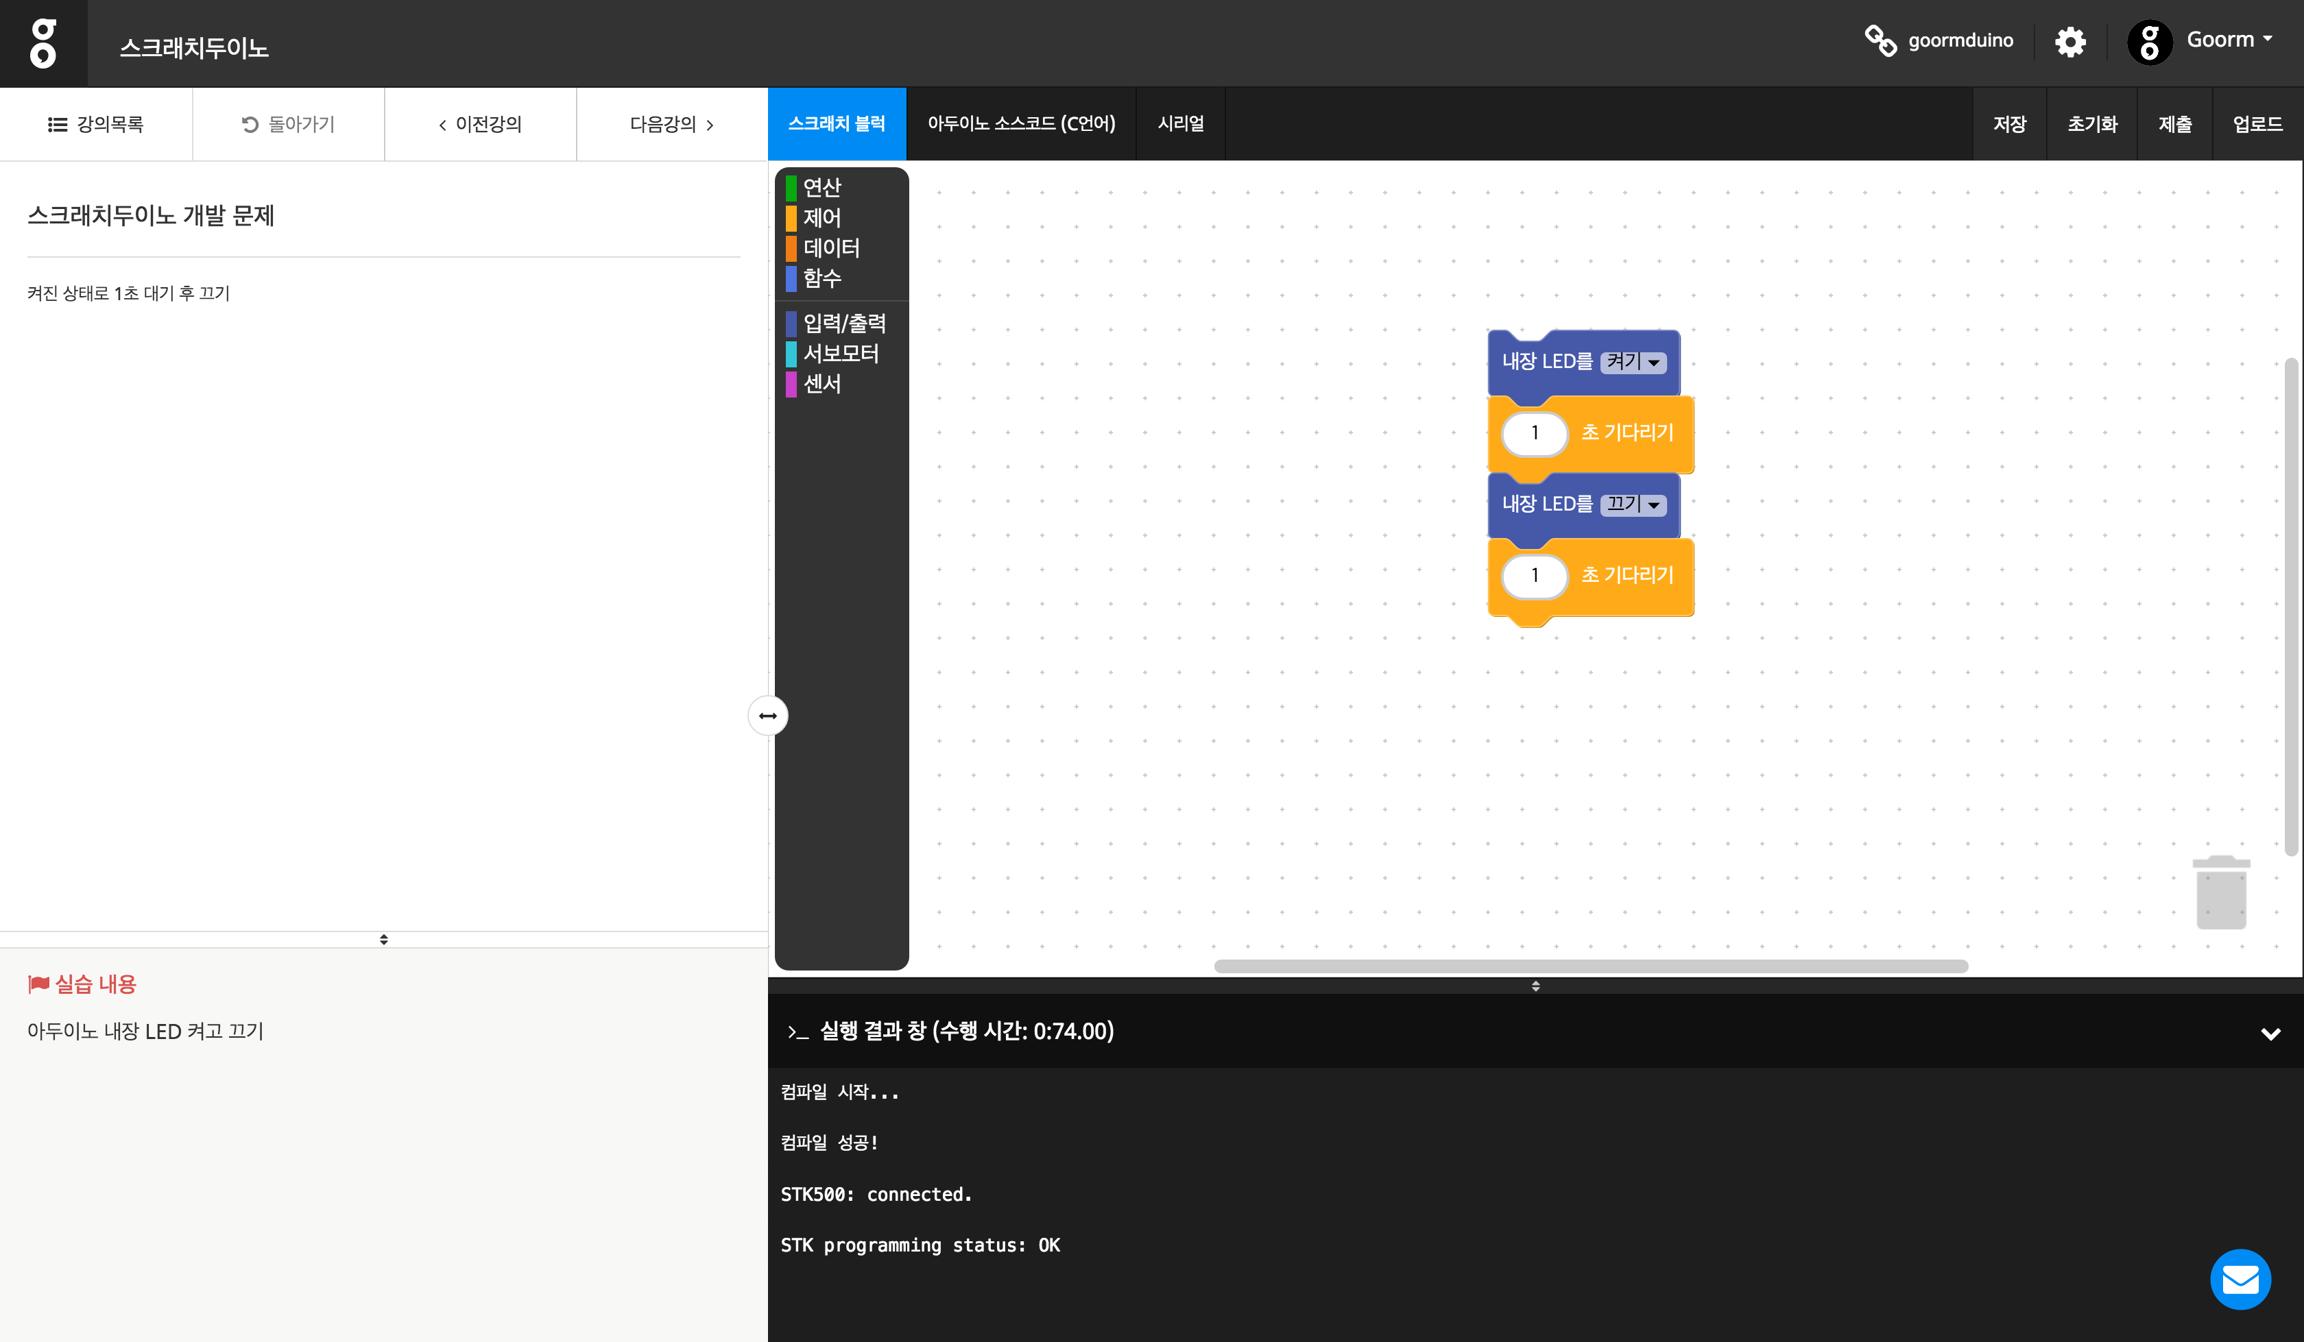2304x1342 pixels.
Task: Open the settings gear icon
Action: click(x=2070, y=42)
